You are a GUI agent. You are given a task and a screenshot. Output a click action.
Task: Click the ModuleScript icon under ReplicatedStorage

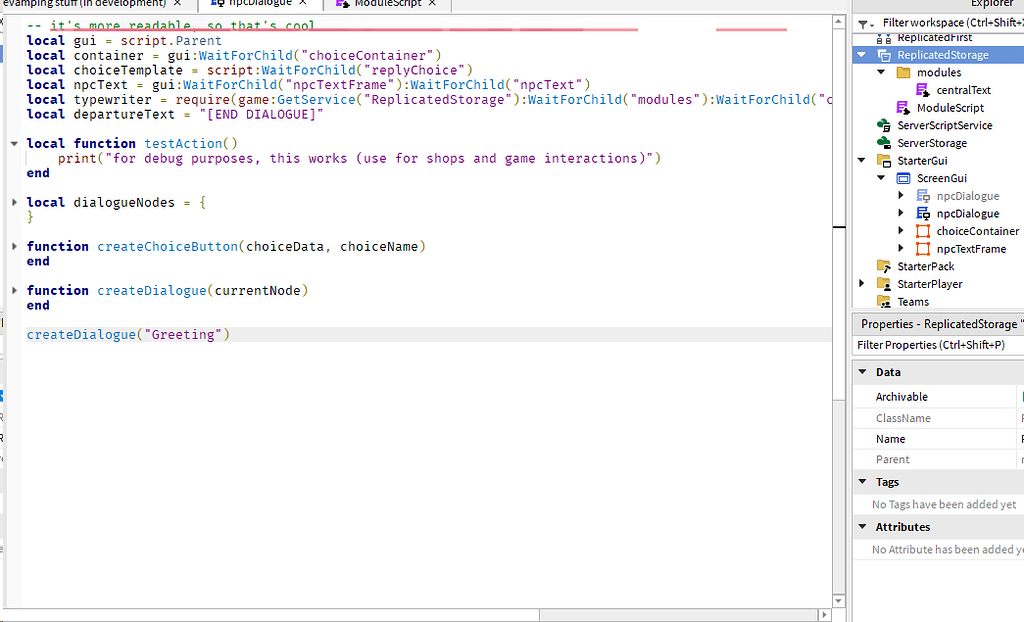pos(902,107)
